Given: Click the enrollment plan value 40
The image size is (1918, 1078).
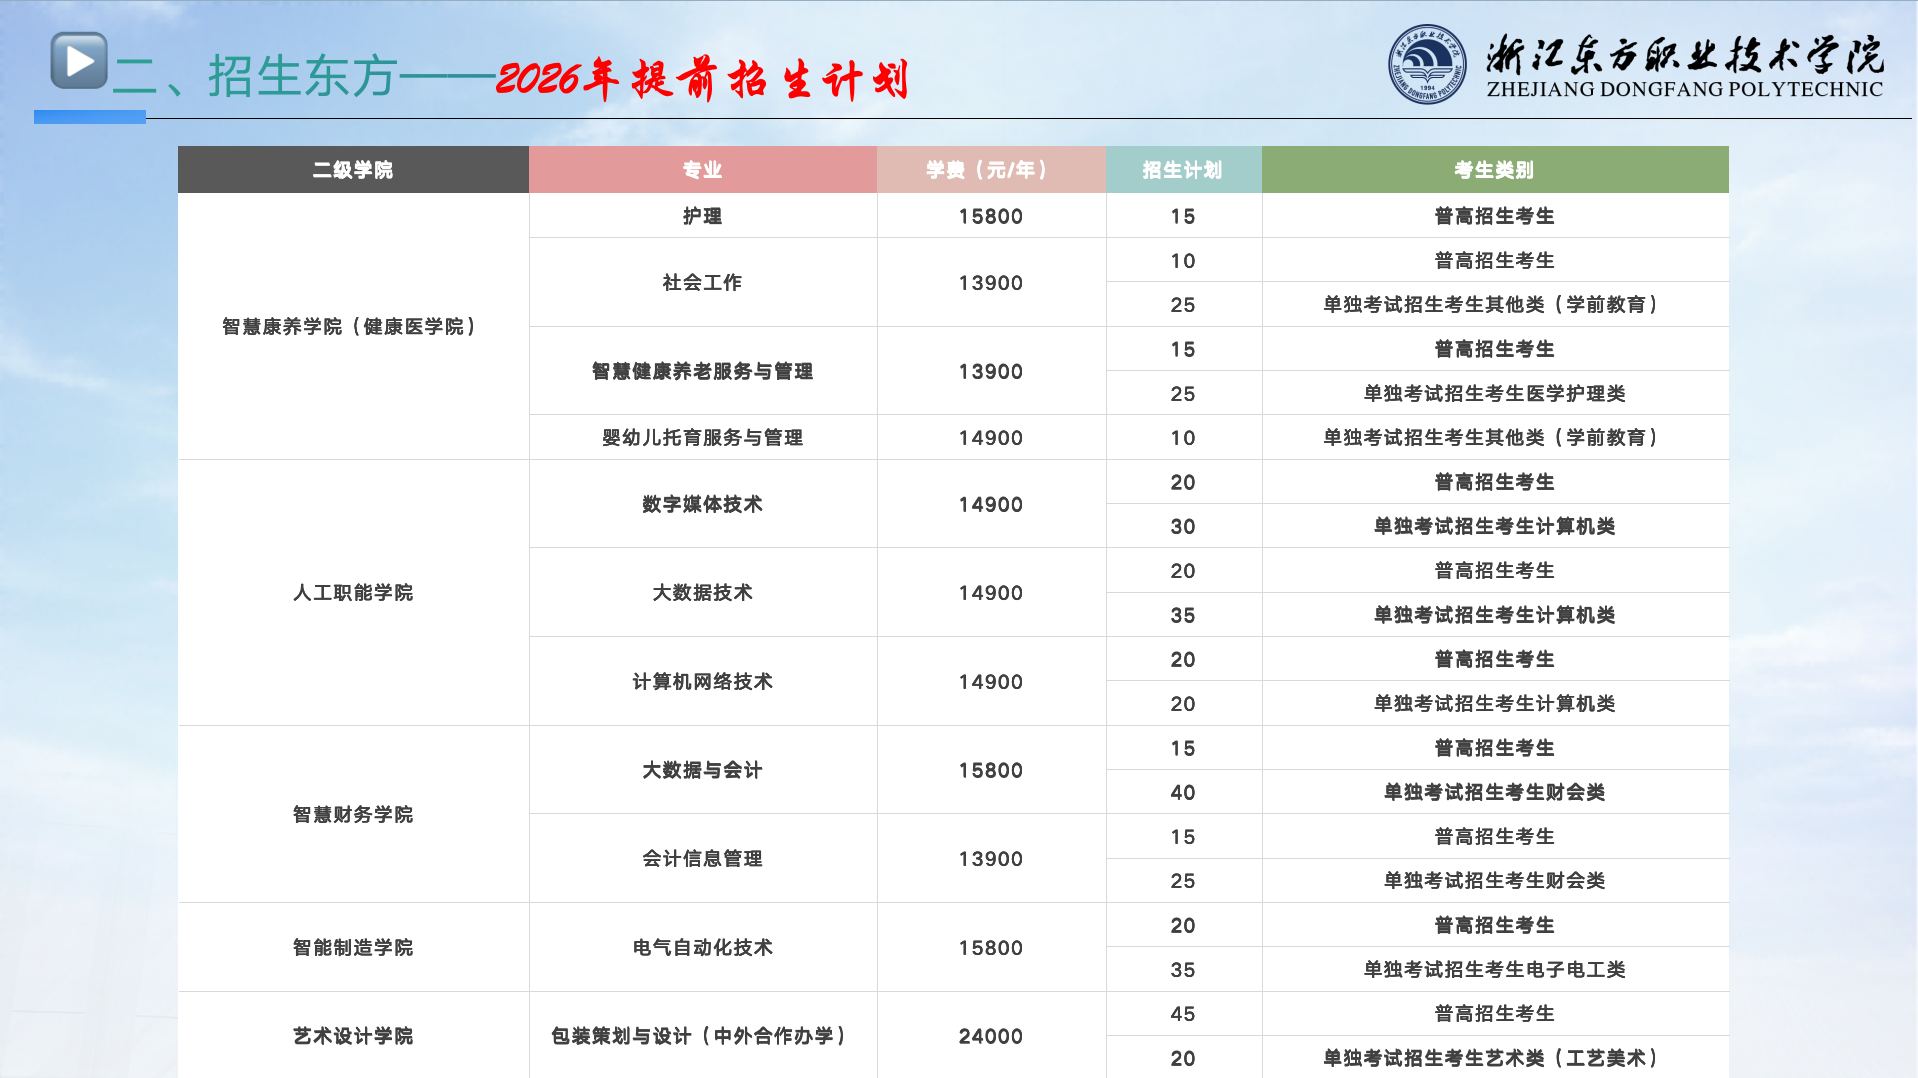Looking at the screenshot, I should tap(1183, 792).
